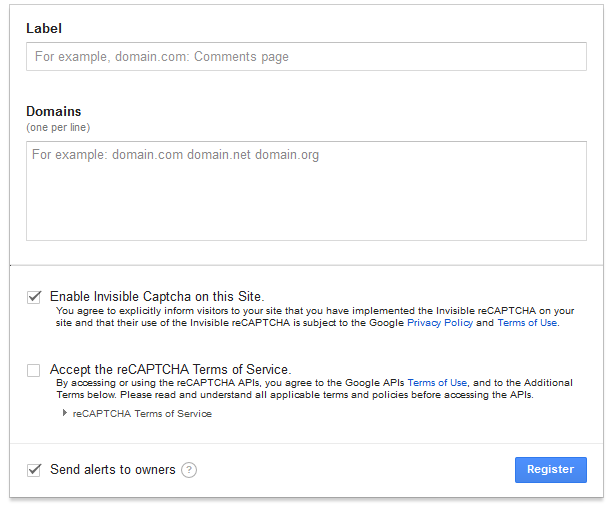Open Terms of Use link after Privacy Policy
The width and height of the screenshot is (616, 514).
point(527,323)
